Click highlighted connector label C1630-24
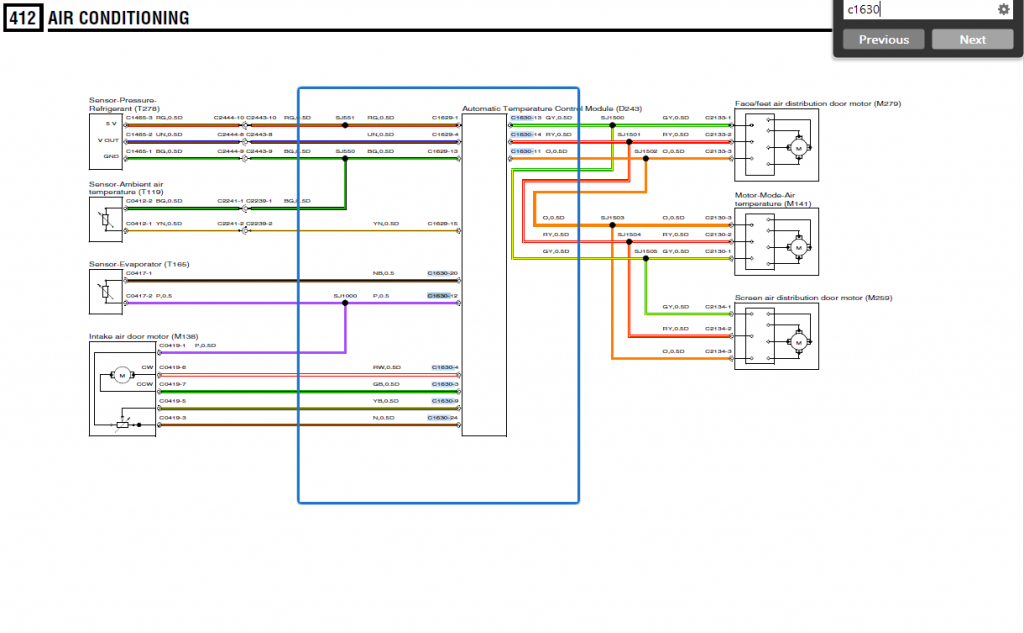This screenshot has height=633, width=1024. (443, 417)
